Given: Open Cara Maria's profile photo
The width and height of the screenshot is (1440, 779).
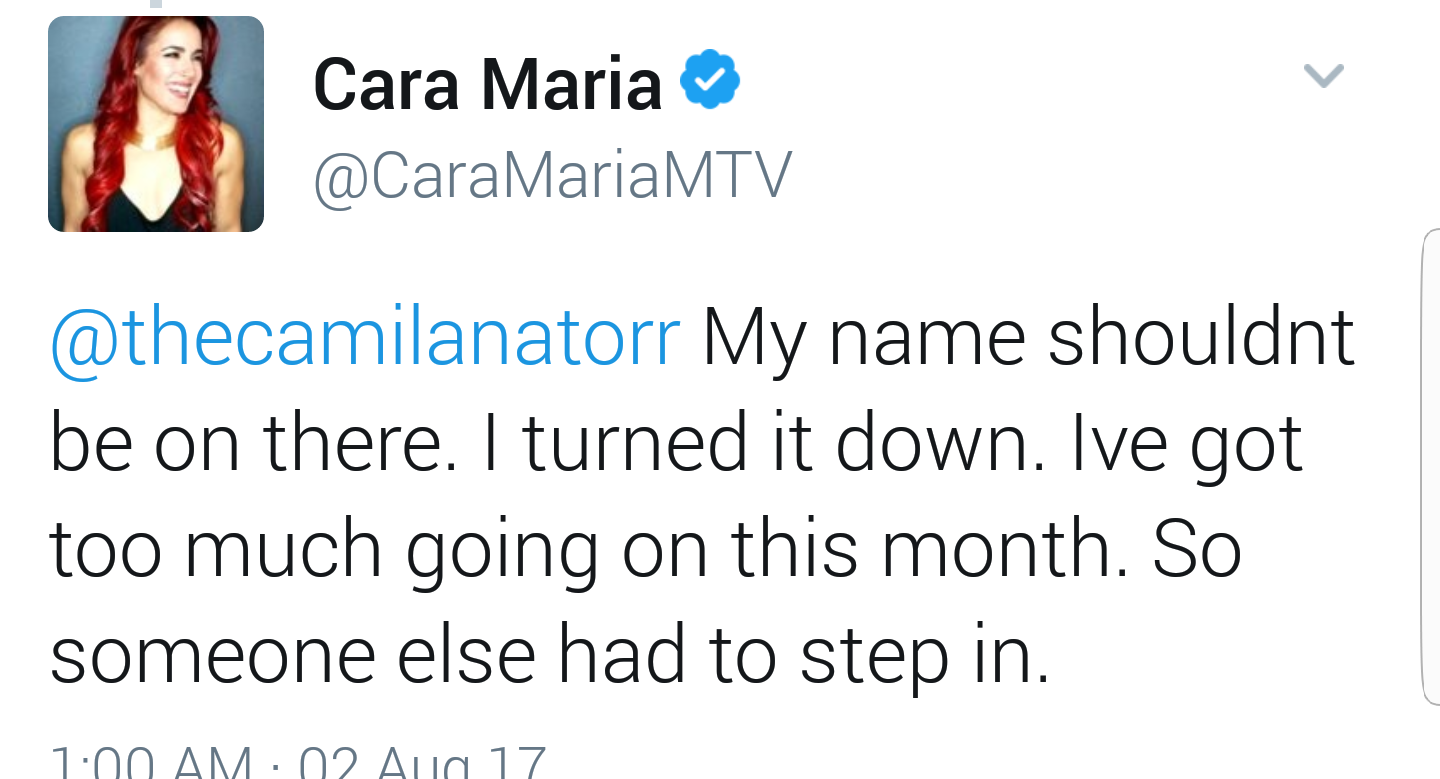Looking at the screenshot, I should (x=156, y=124).
